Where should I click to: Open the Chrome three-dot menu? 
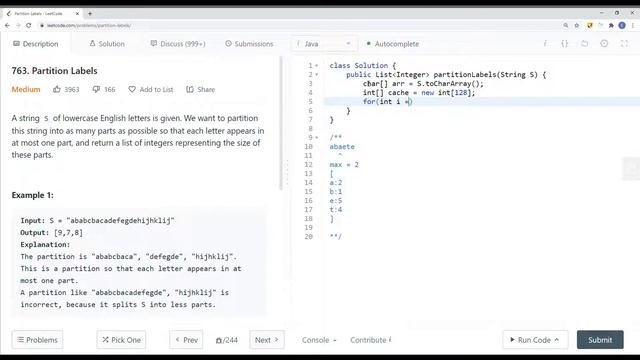tap(633, 25)
